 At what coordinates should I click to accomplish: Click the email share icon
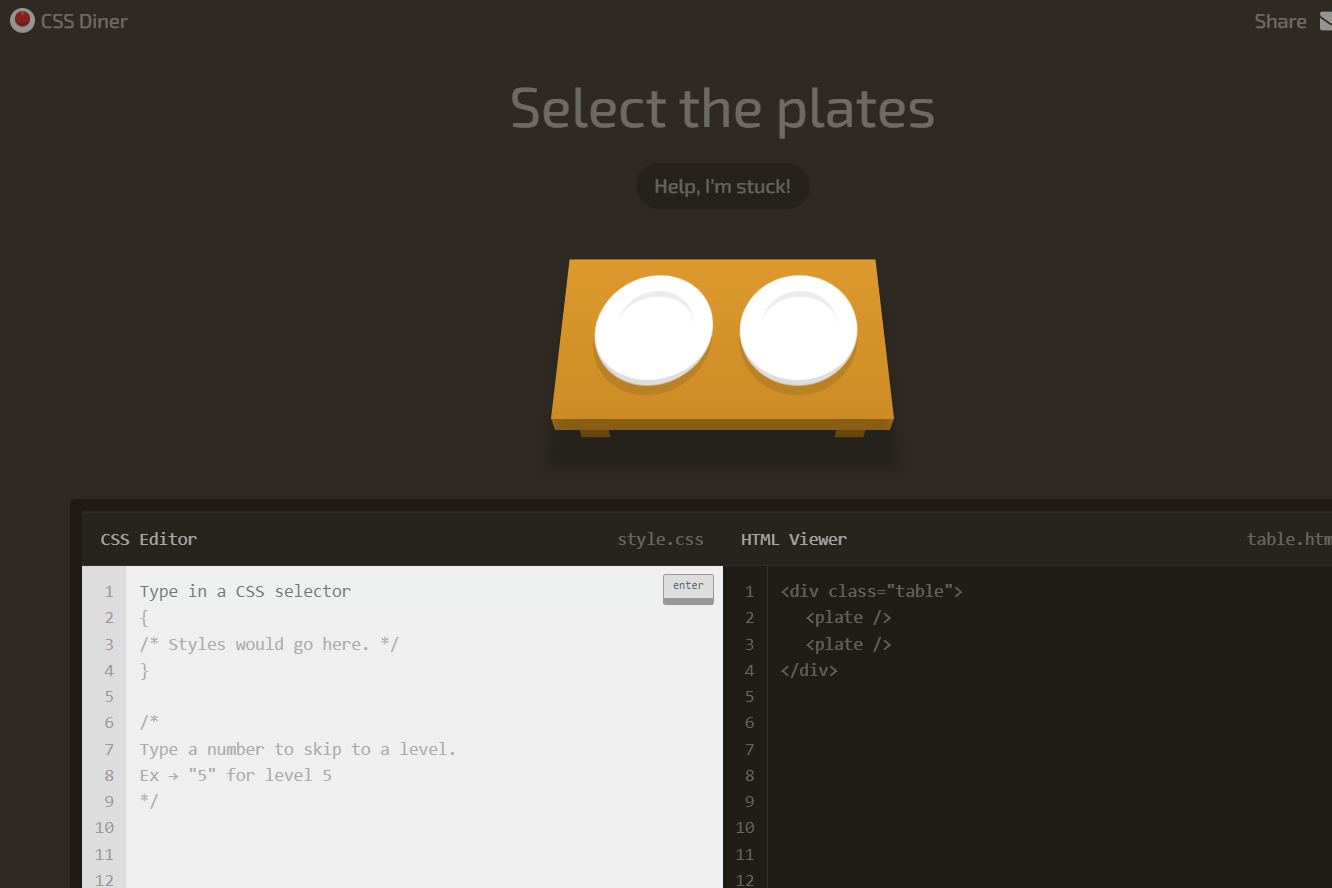point(1326,21)
